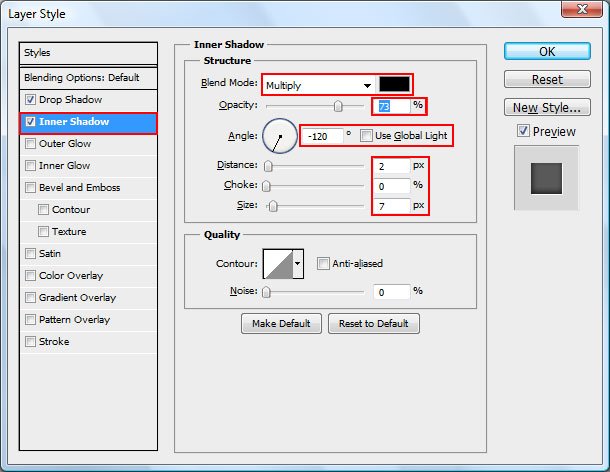
Task: Select the Drop Shadow label
Action: tap(70, 100)
